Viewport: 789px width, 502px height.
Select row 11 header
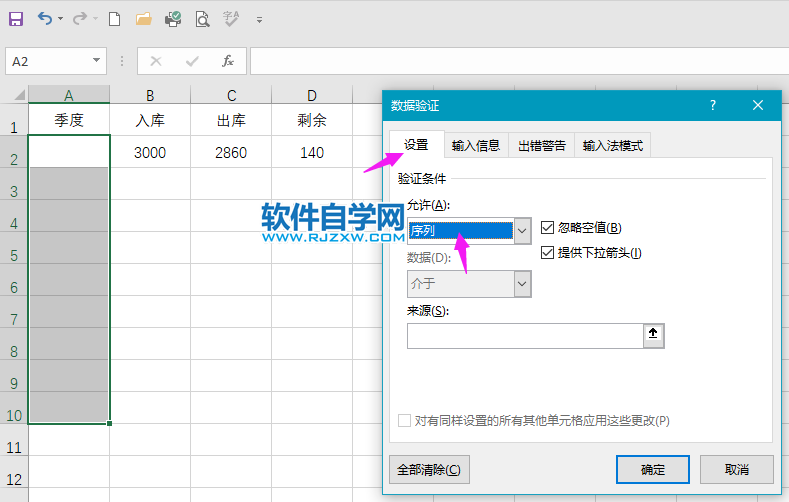tap(14, 441)
